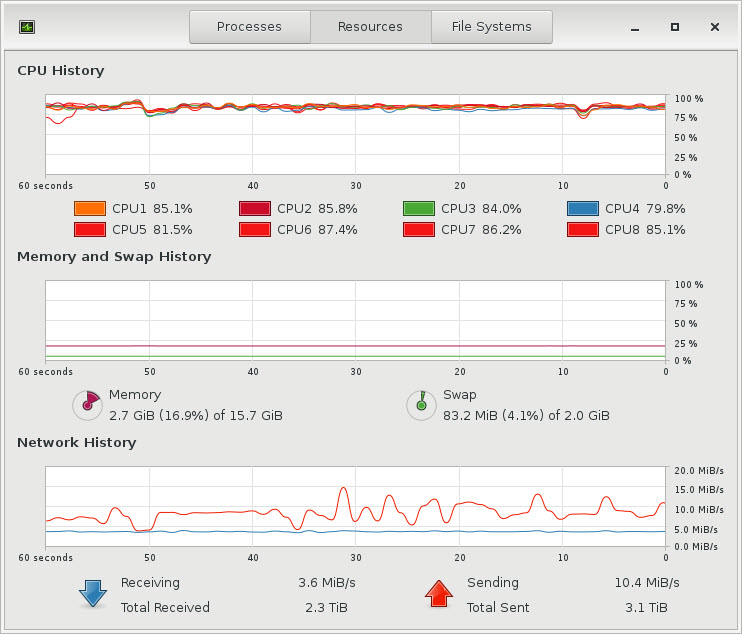The image size is (742, 634).
Task: Click the CPU1 85.1% label
Action: point(152,209)
